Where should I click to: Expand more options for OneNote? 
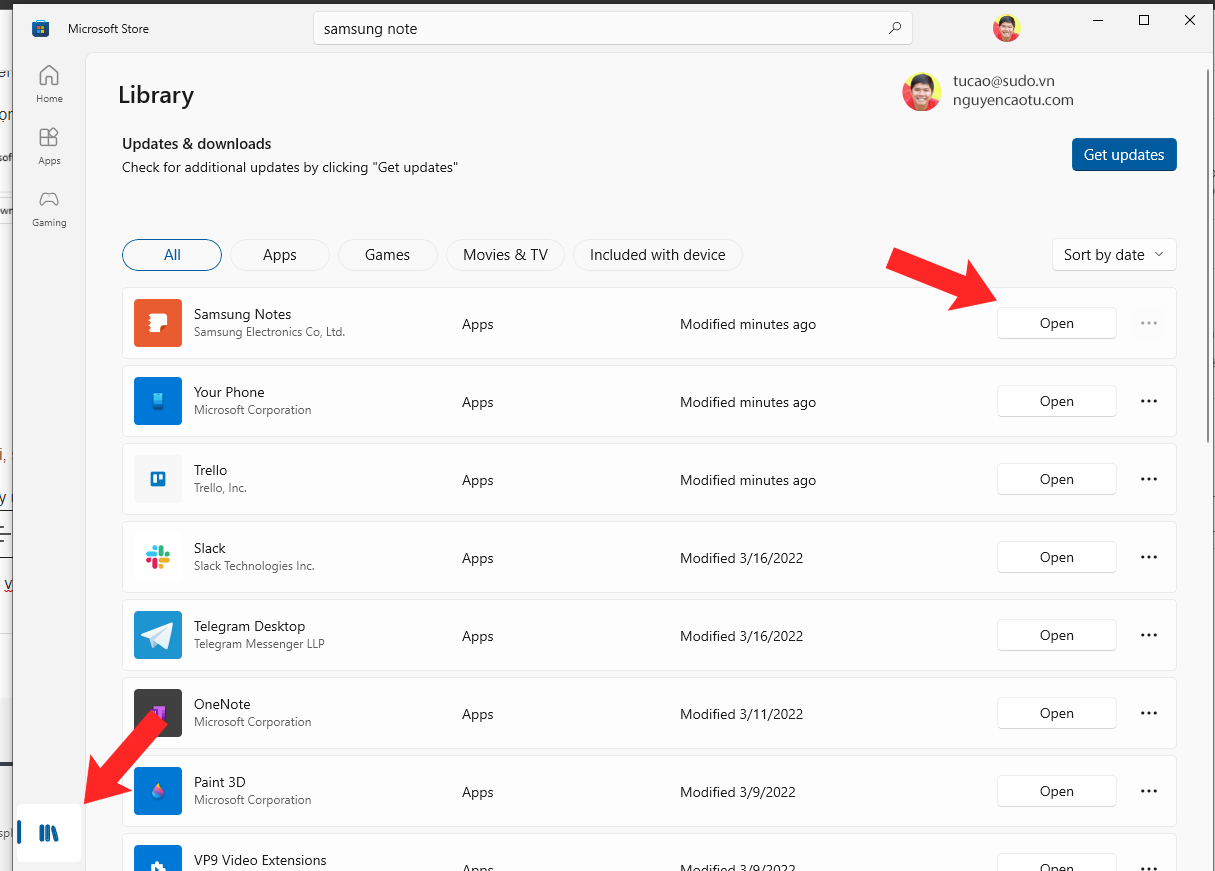click(1149, 713)
